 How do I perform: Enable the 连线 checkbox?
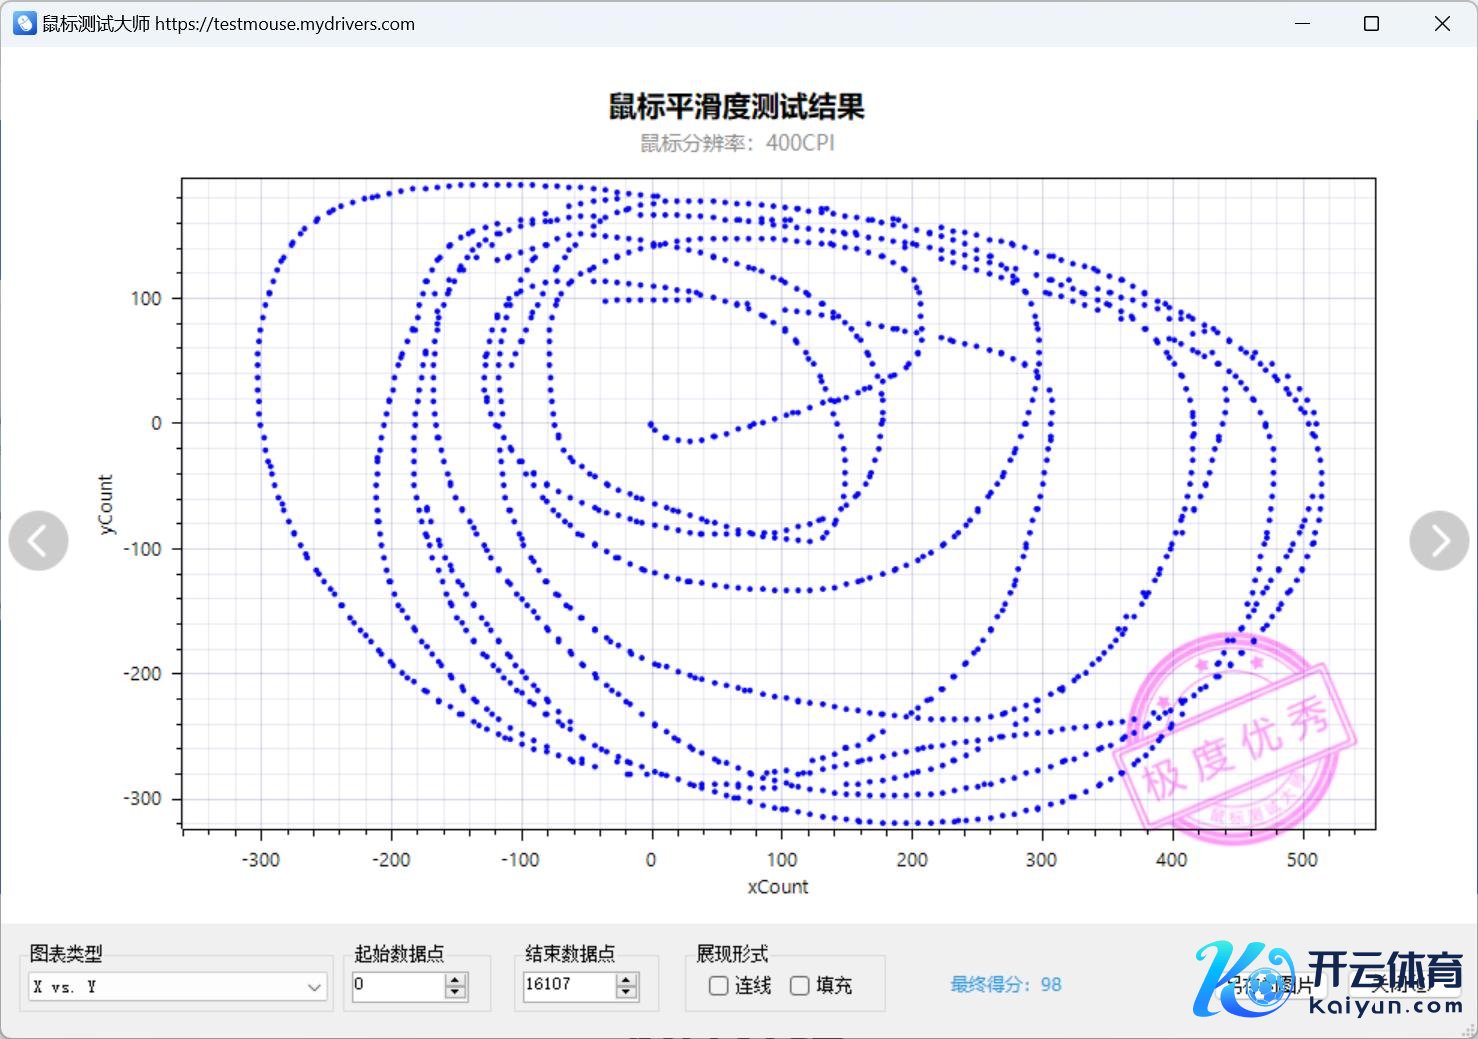point(718,986)
